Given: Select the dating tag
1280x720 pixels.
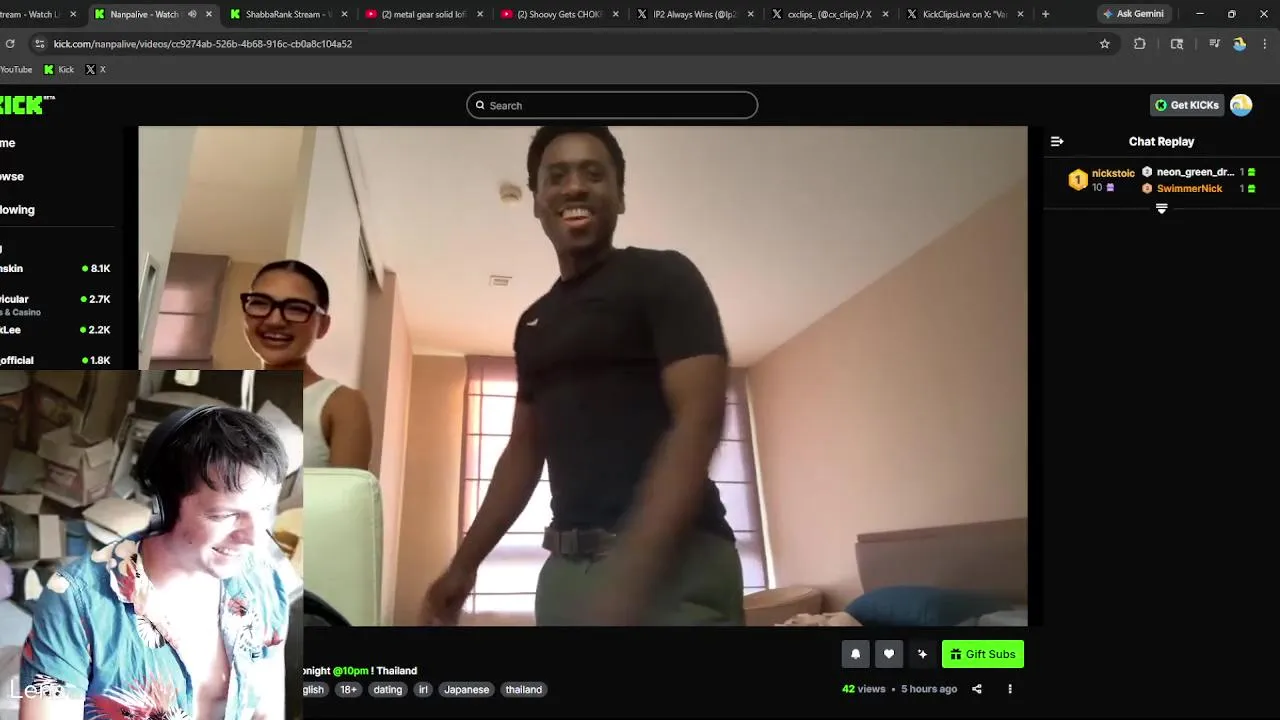Looking at the screenshot, I should 387,689.
